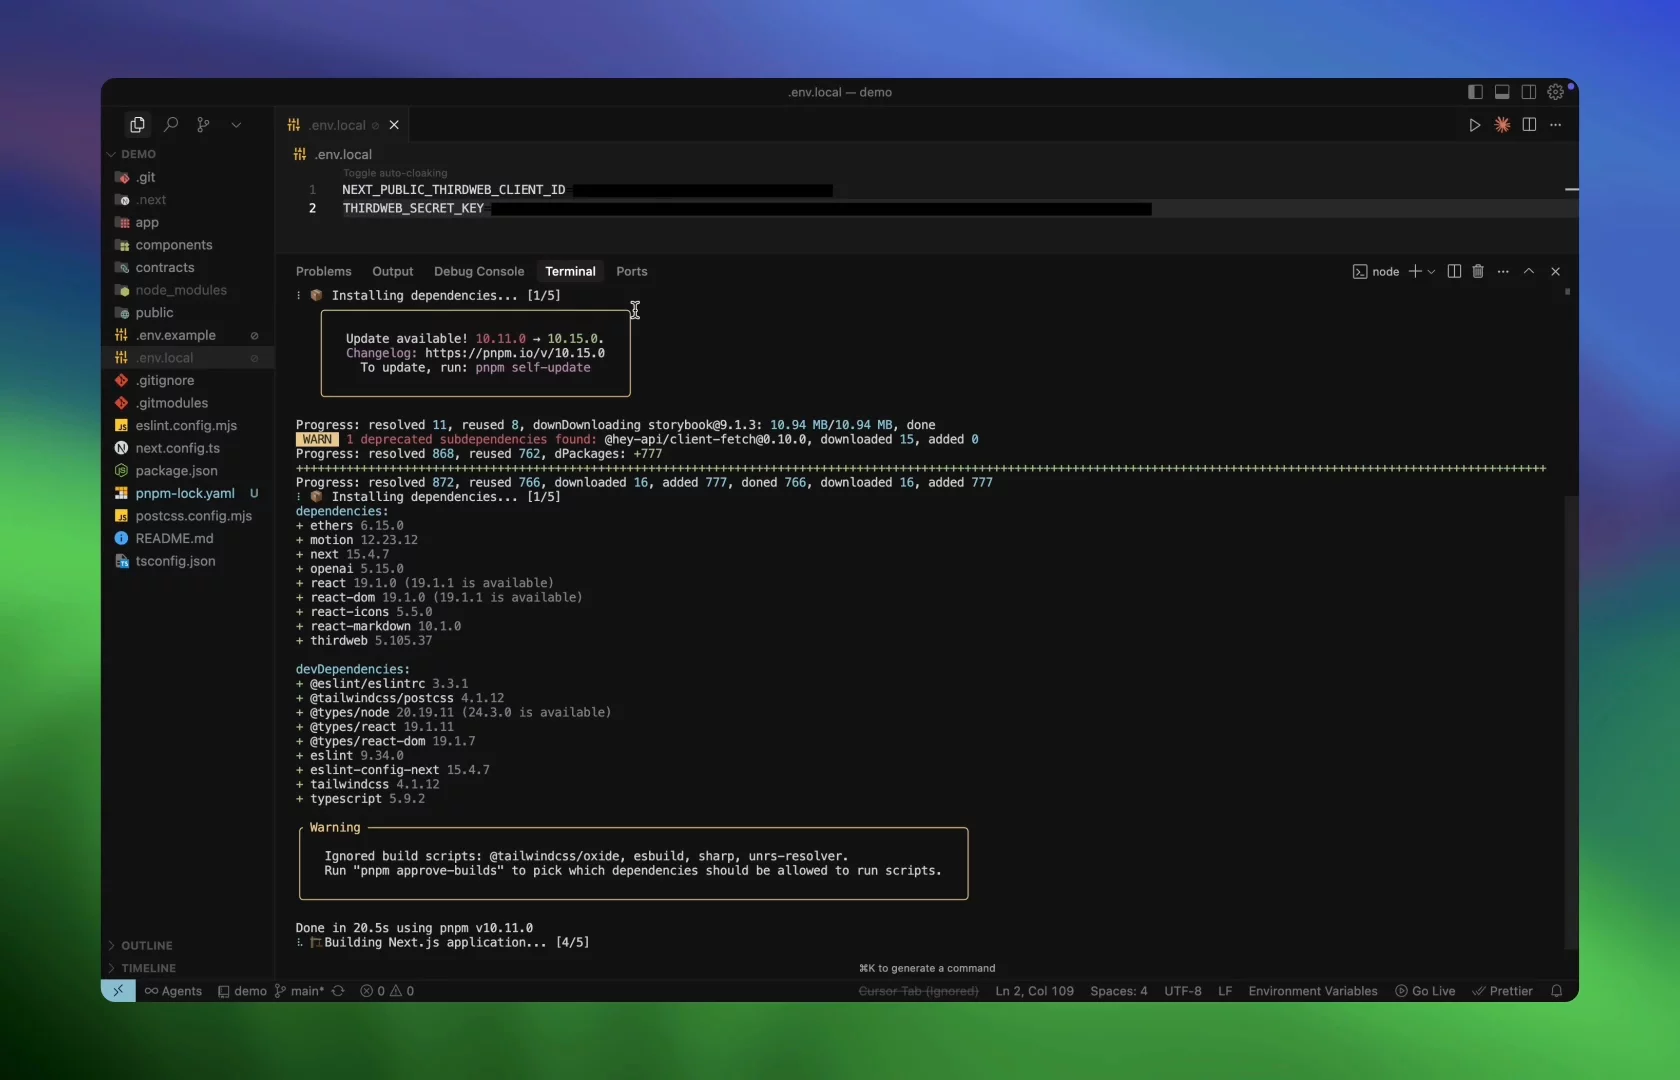Expand the TIMELINE section

(x=148, y=968)
